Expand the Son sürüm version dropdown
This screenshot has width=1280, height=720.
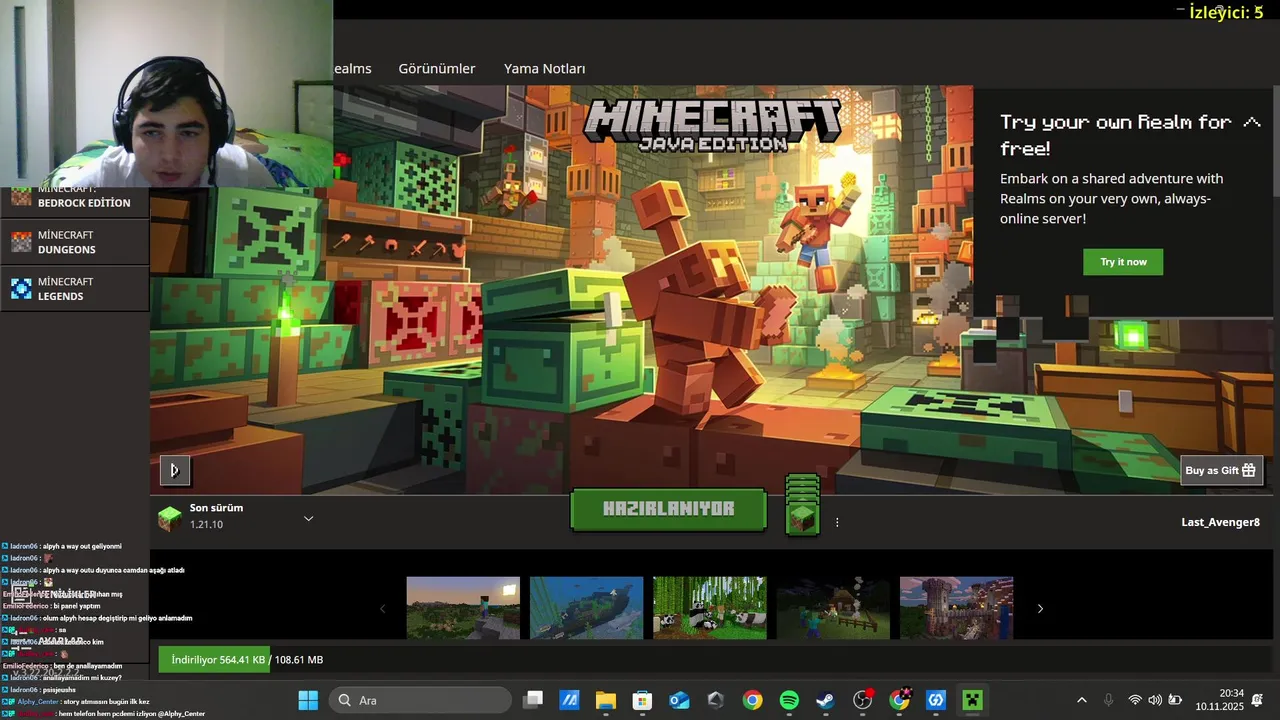(x=308, y=518)
